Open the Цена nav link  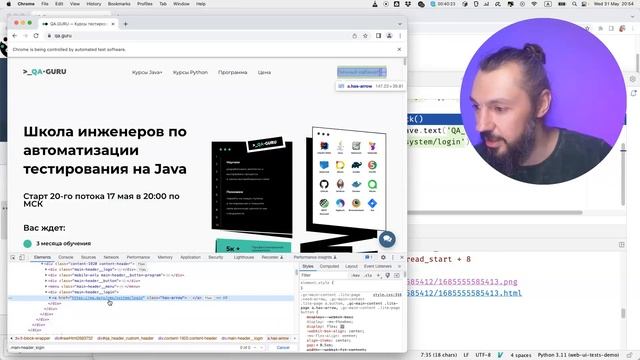(x=264, y=72)
